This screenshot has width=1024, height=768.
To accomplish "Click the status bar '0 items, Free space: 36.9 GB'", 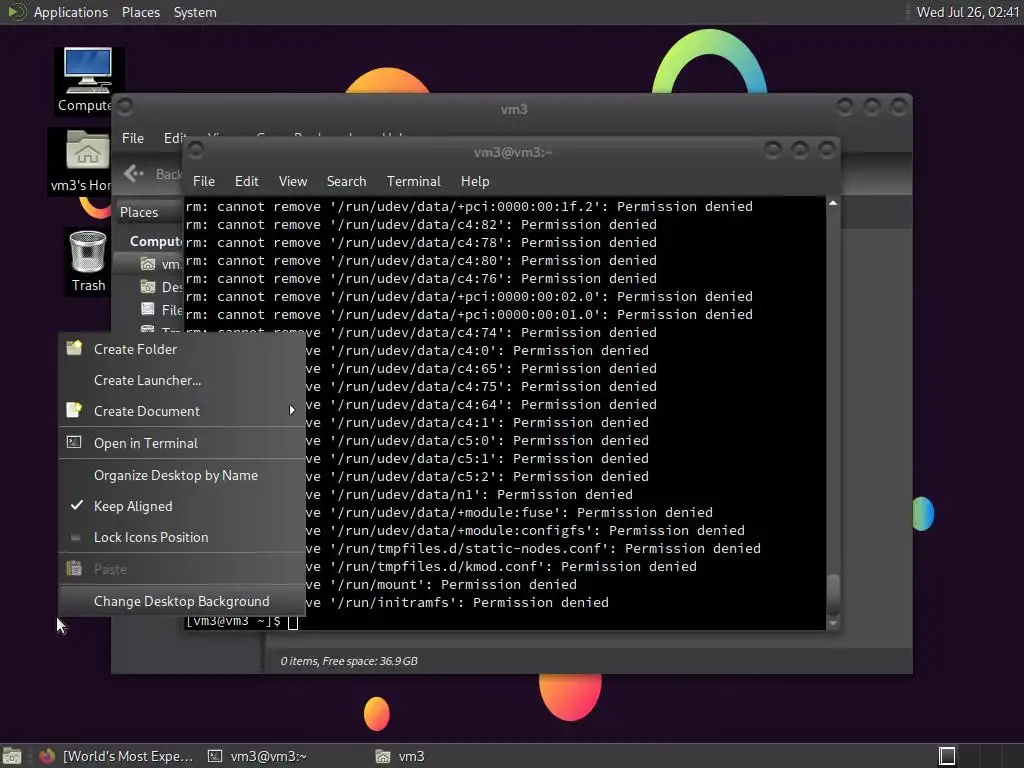I will click(349, 661).
